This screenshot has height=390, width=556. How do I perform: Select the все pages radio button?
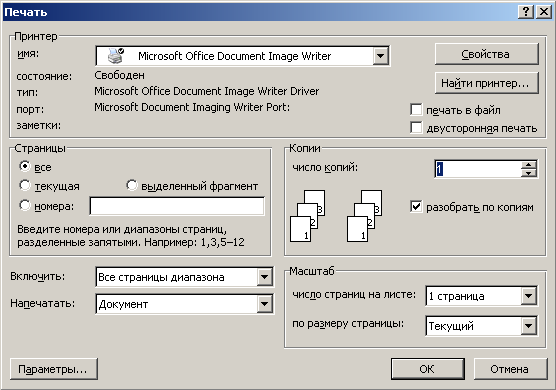click(25, 166)
